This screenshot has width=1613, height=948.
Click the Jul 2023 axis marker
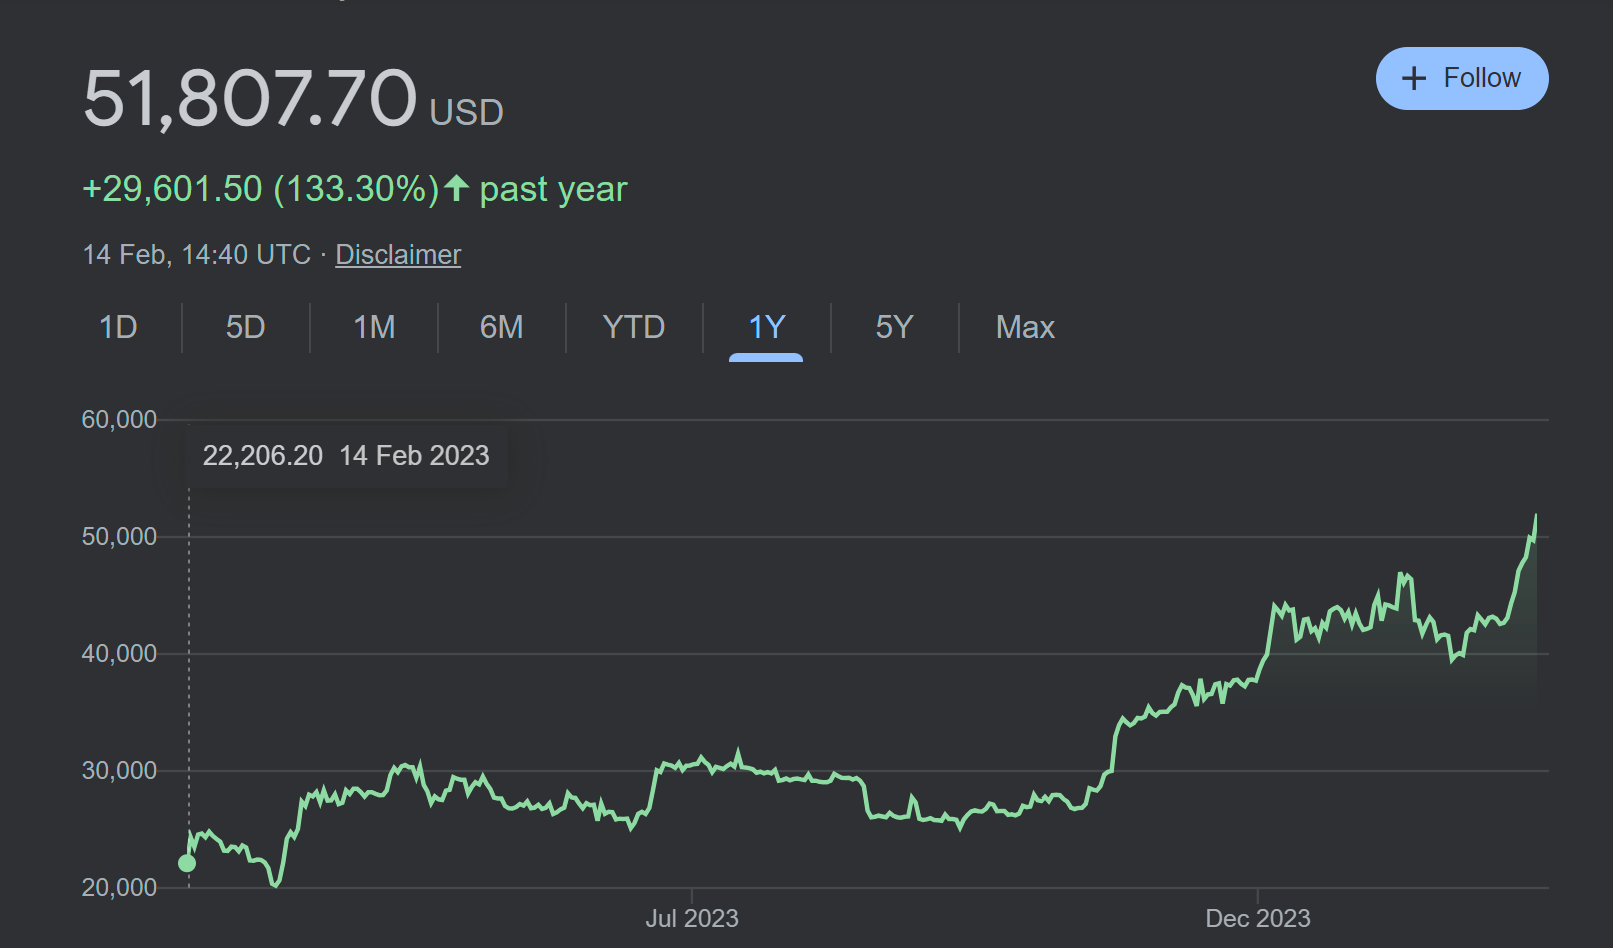coord(692,918)
